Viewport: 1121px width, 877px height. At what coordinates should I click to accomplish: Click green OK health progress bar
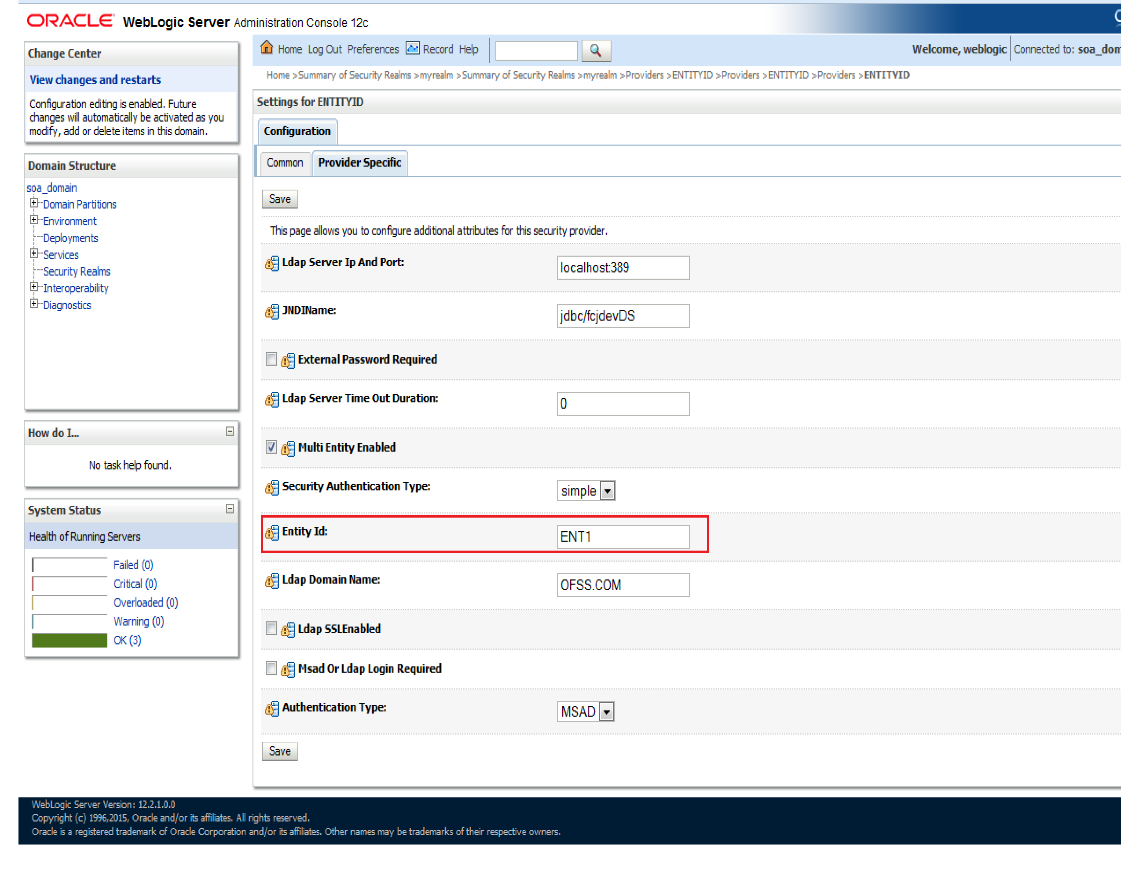[x=69, y=640]
